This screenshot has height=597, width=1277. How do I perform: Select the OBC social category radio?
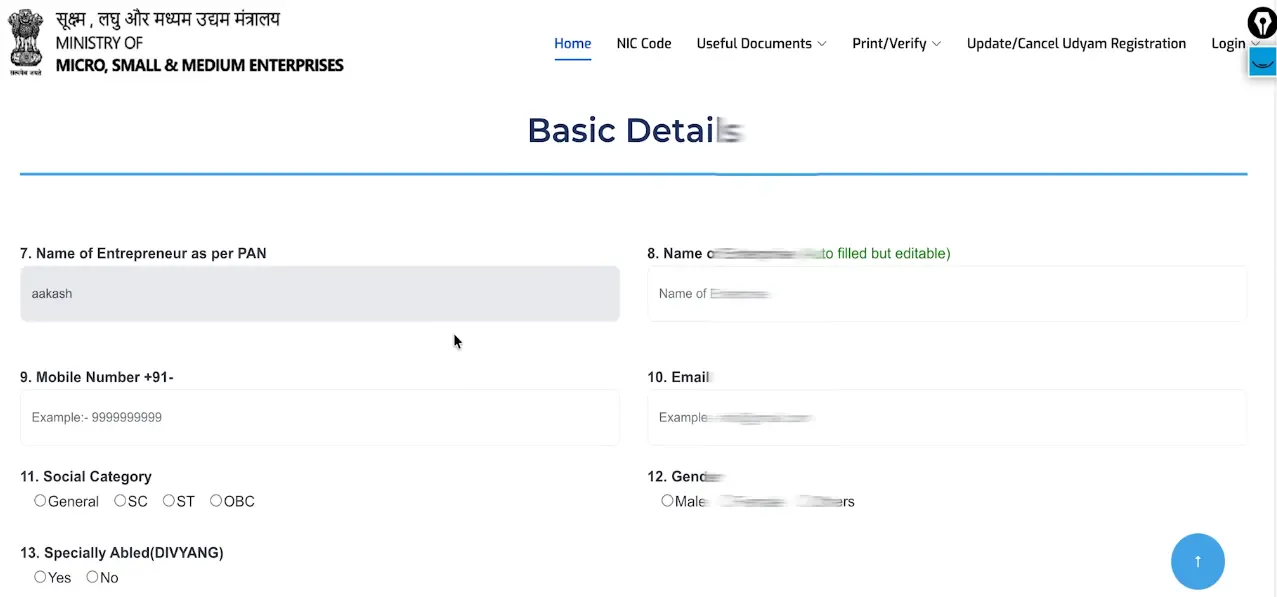coord(216,501)
